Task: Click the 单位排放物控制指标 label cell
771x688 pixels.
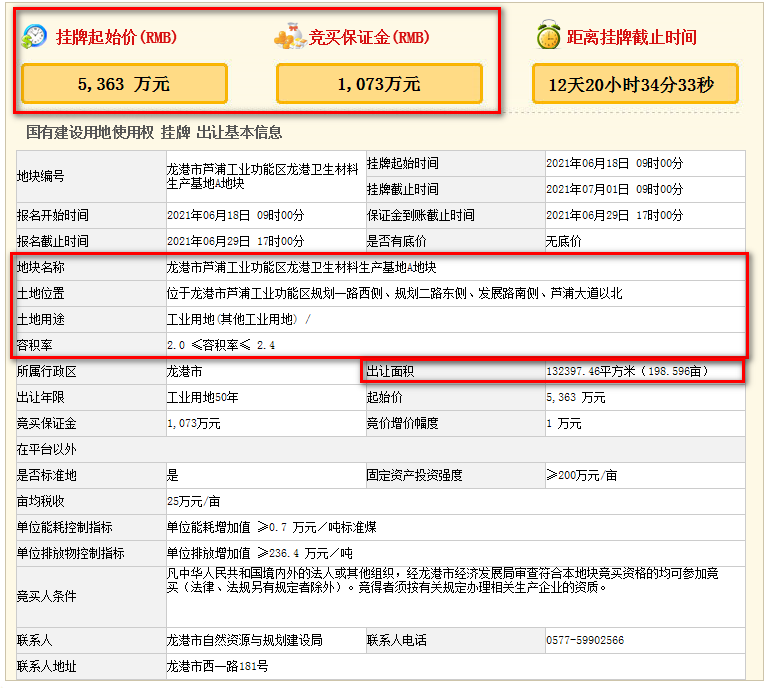Action: 91,554
